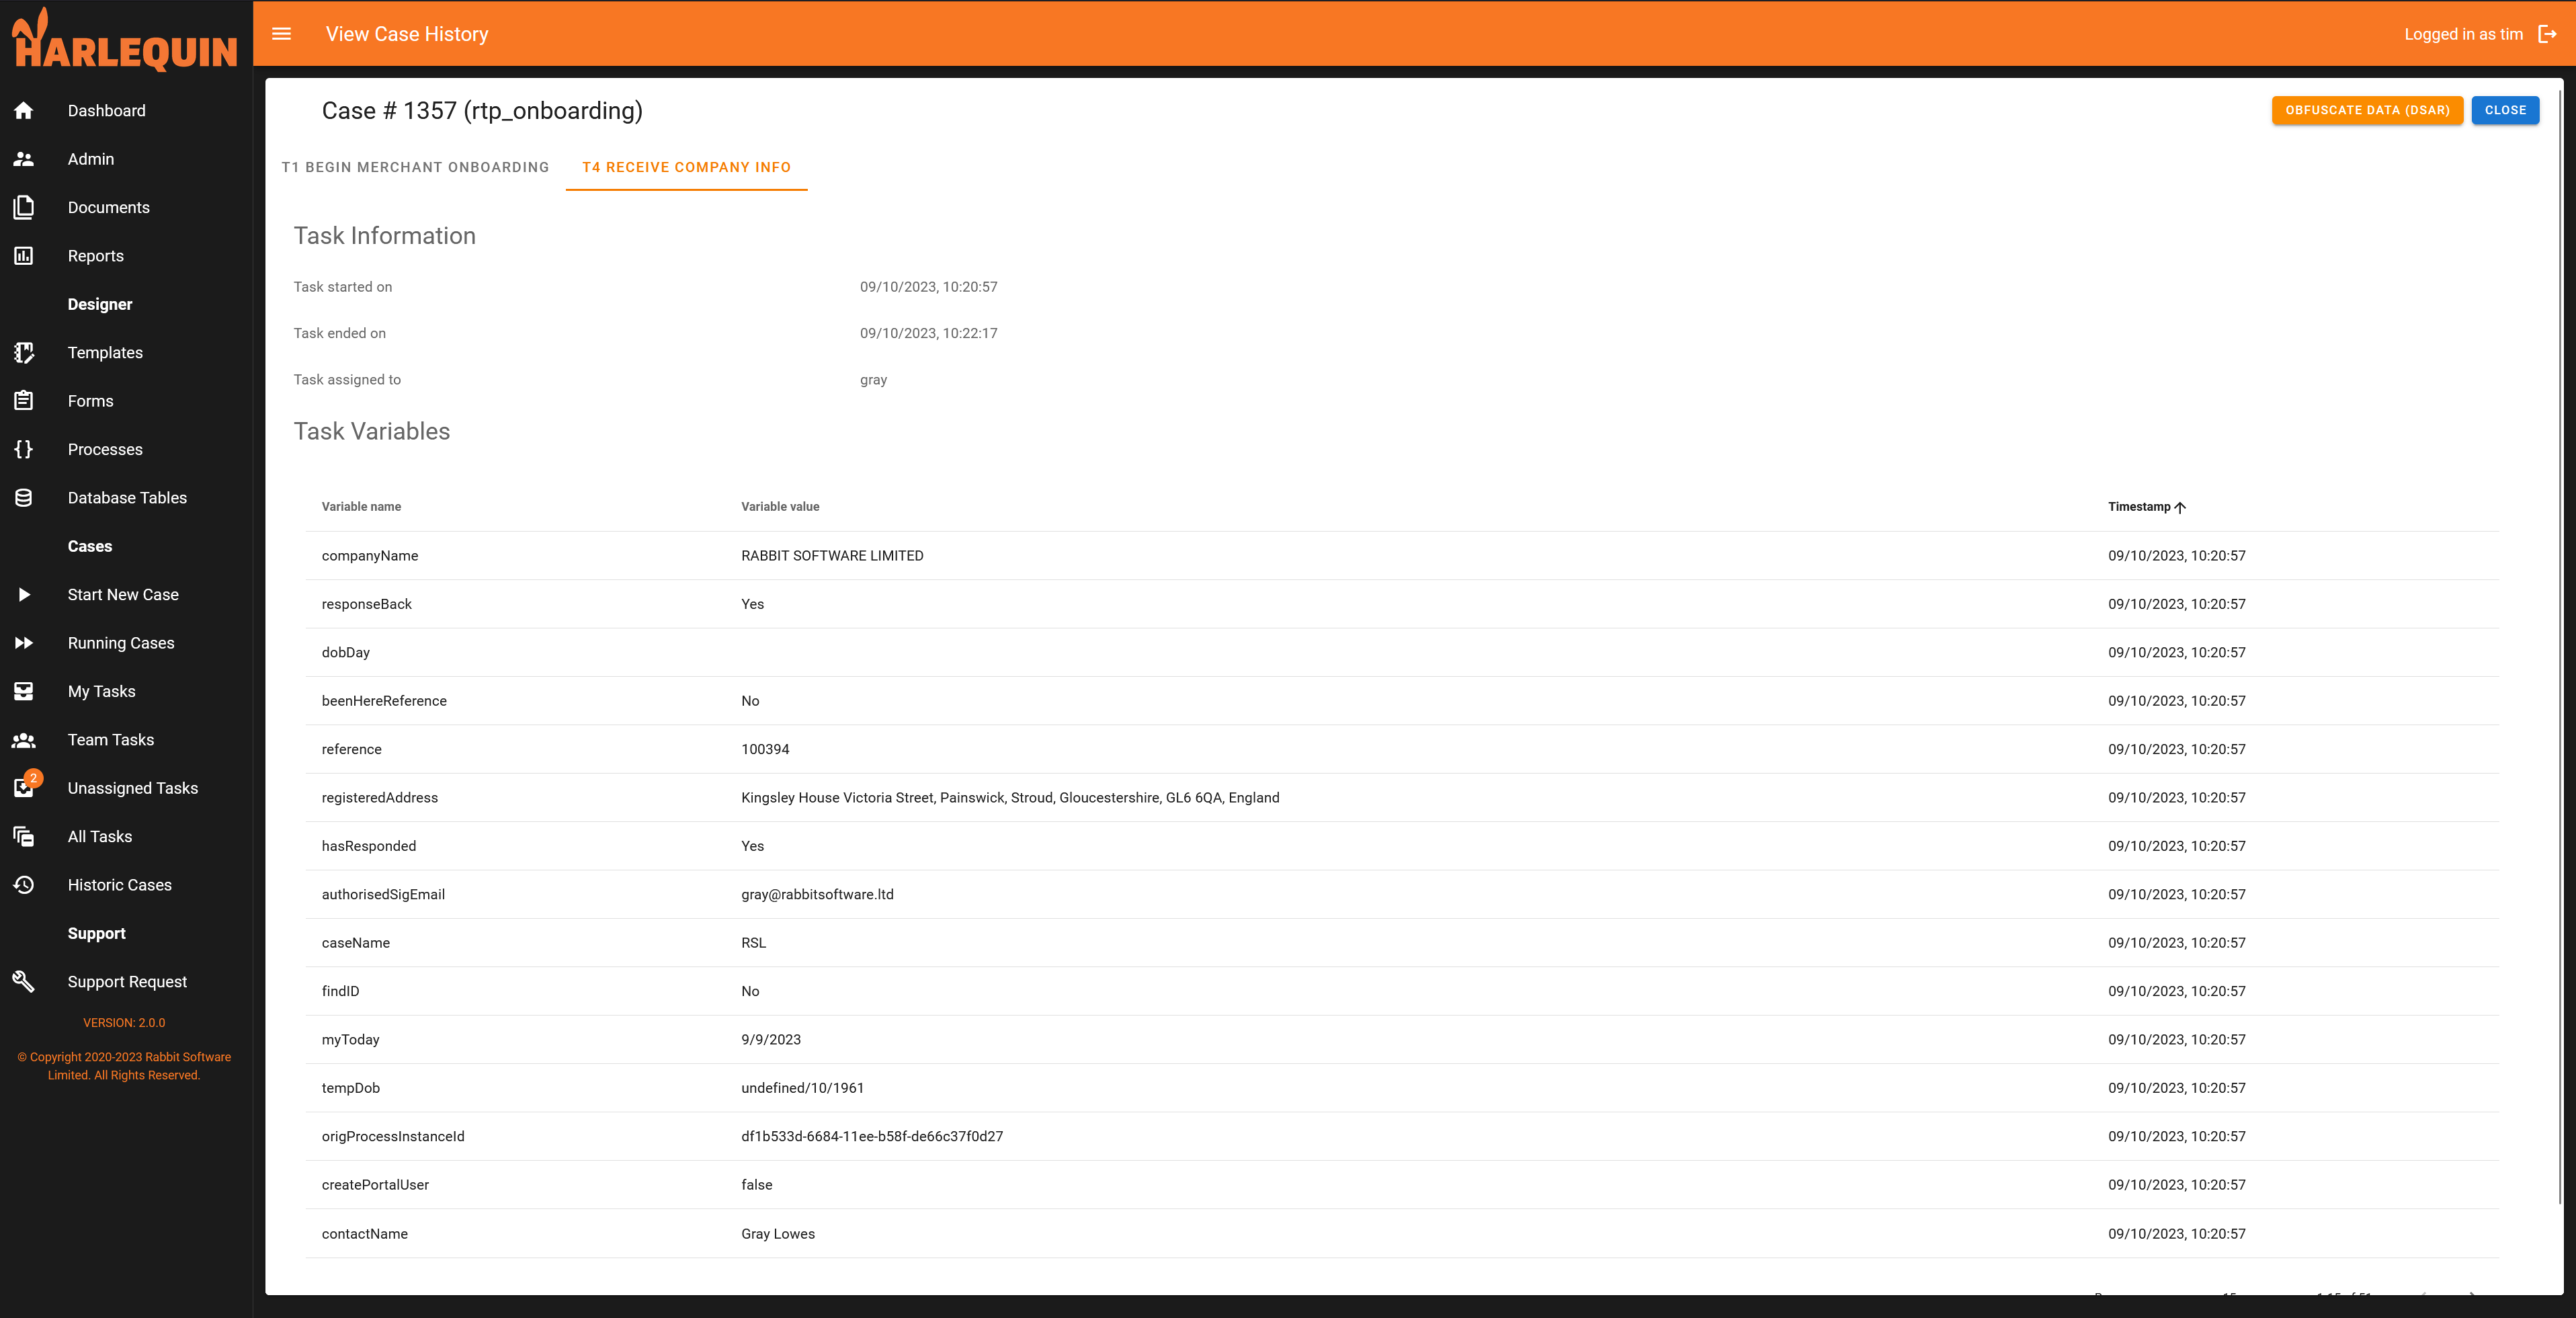Click the VERSION: 2.0.0 label
This screenshot has width=2576, height=1318.
pos(124,1023)
